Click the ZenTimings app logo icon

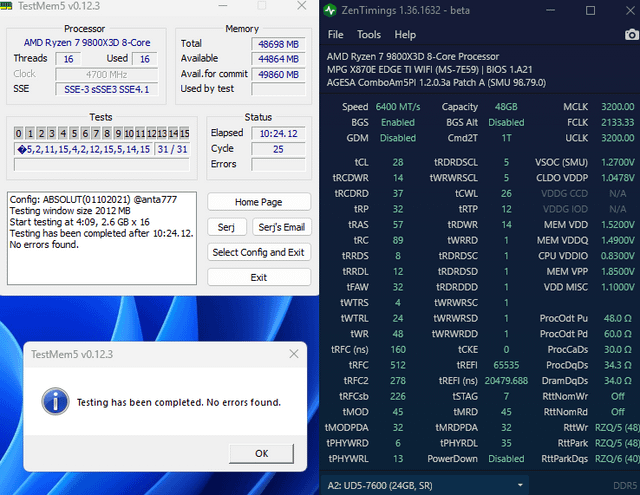tap(329, 10)
